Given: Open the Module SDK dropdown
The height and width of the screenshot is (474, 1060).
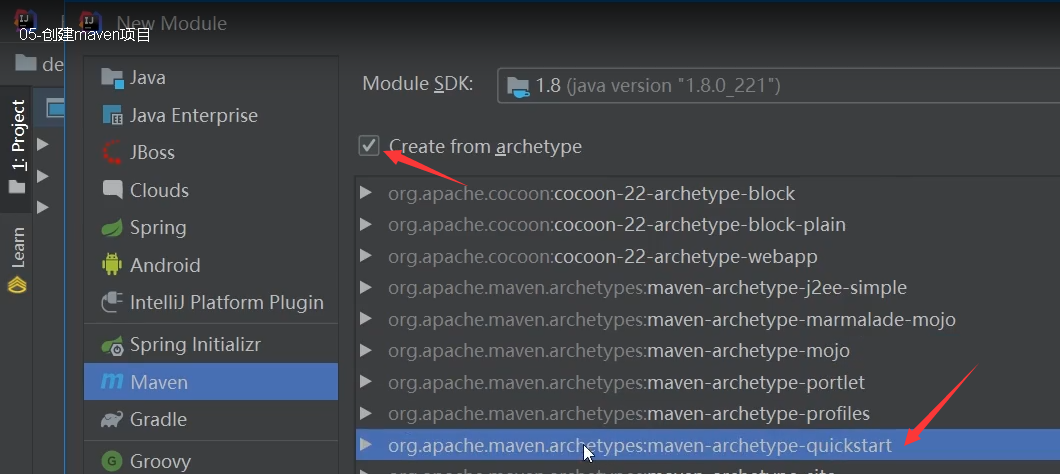Looking at the screenshot, I should pyautogui.click(x=778, y=85).
